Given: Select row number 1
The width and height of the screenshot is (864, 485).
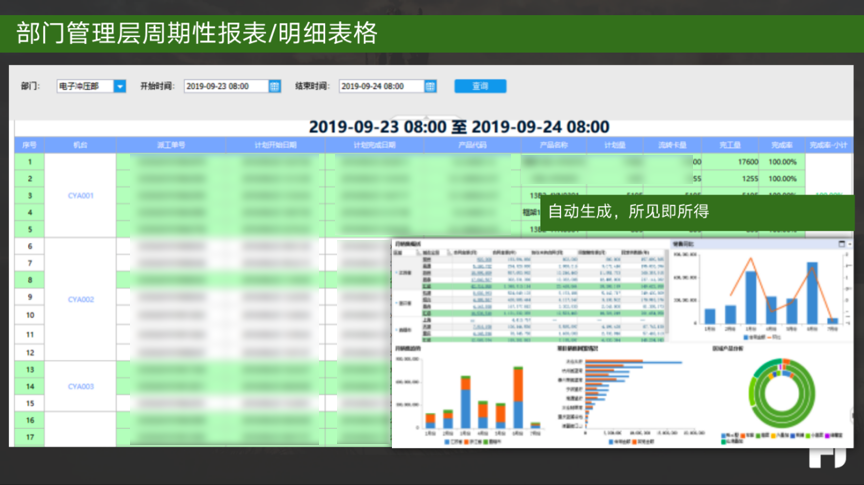Looking at the screenshot, I should click(x=30, y=162).
